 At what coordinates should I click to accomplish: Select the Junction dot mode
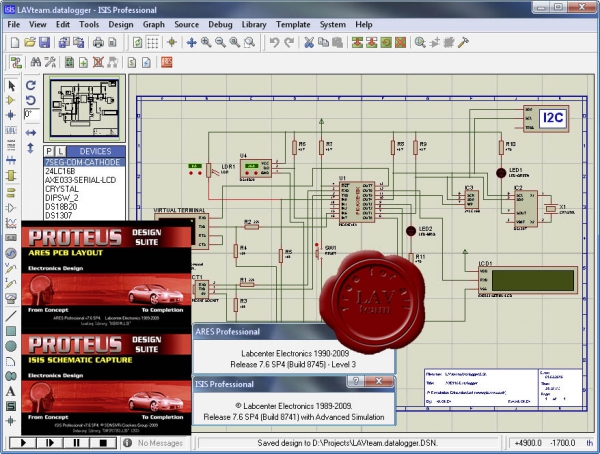coord(11,115)
